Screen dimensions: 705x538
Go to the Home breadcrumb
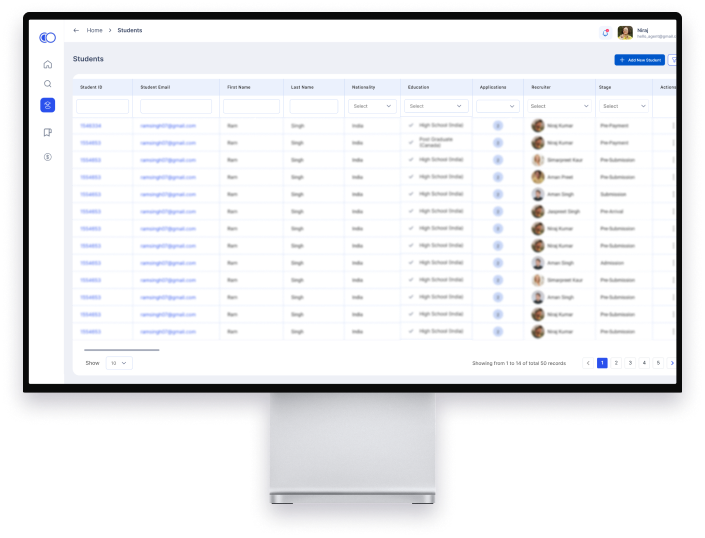click(x=94, y=31)
